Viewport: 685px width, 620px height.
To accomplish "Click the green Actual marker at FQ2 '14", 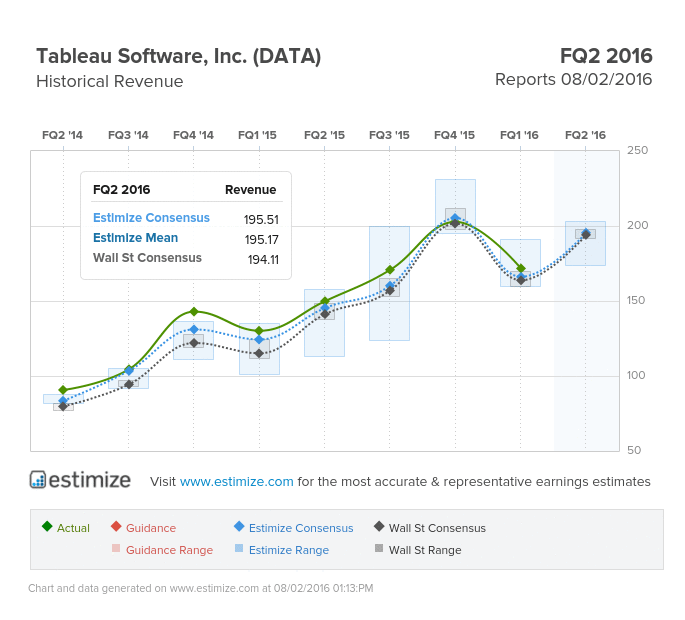I will click(x=63, y=390).
